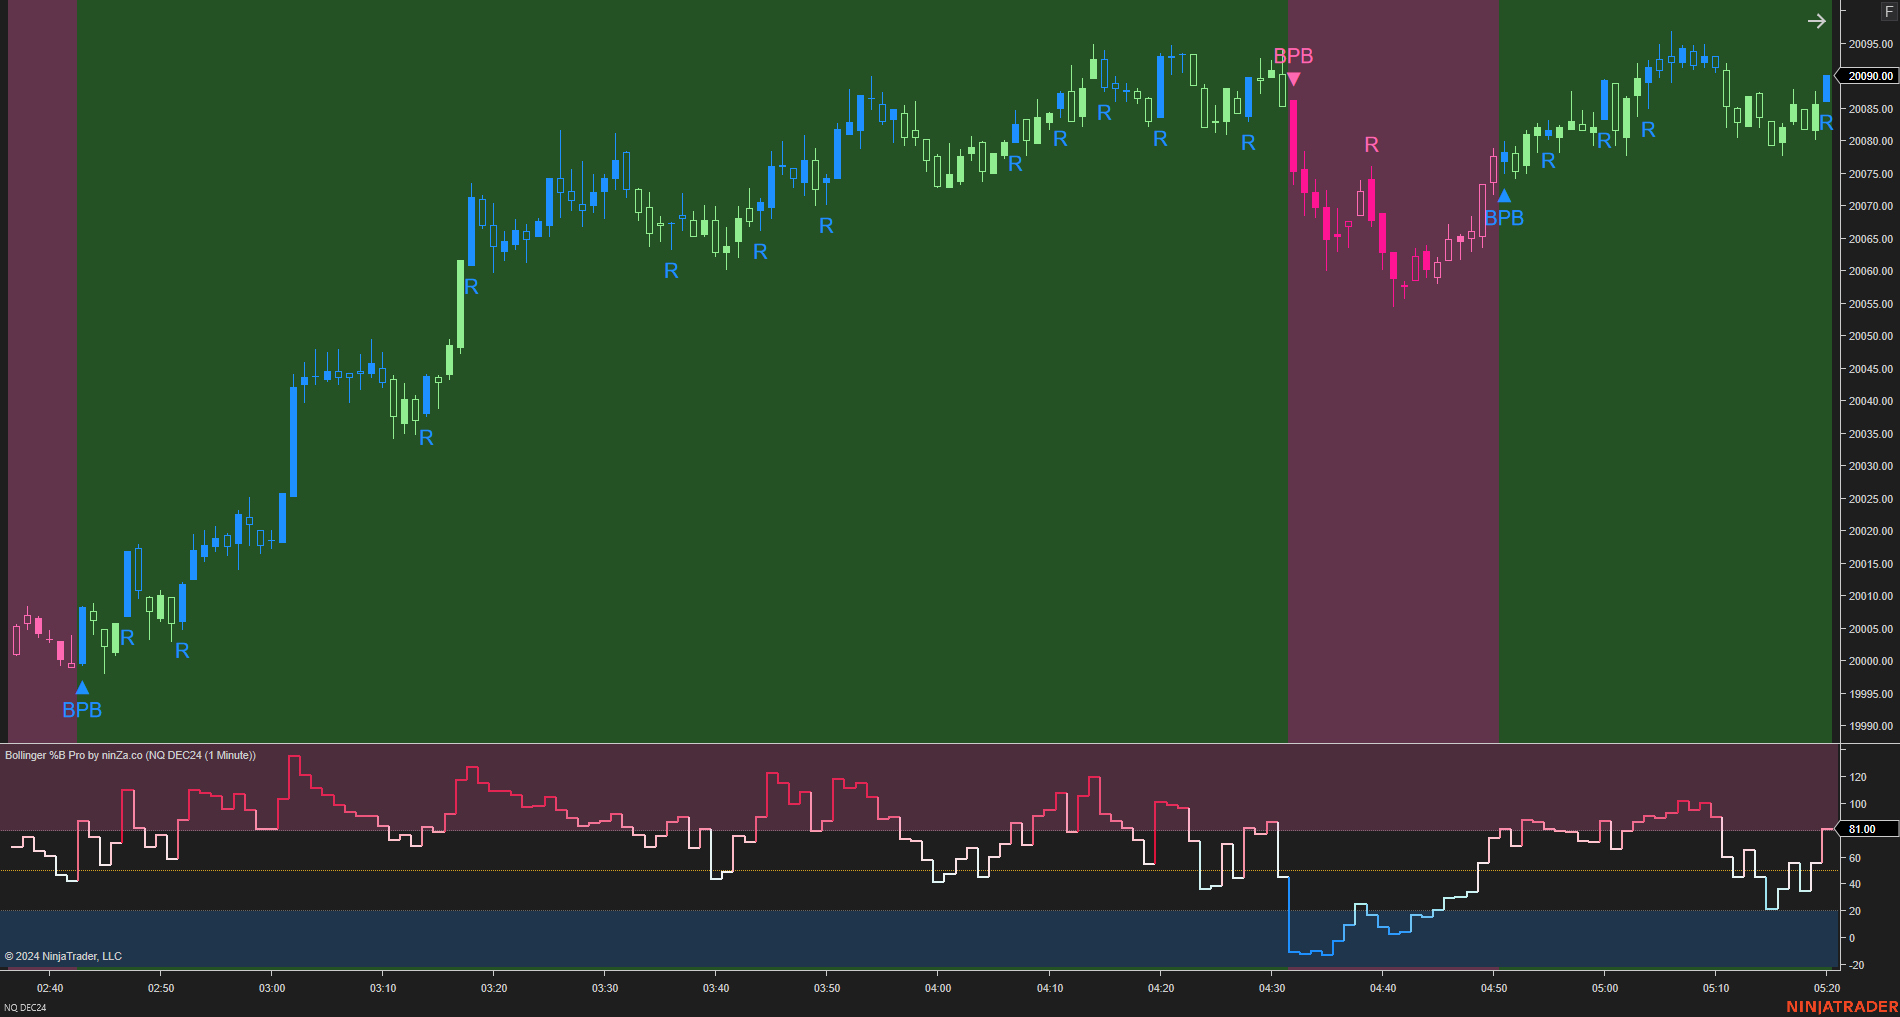Click the blue BPB up-triangle marker near 04:50
This screenshot has width=1900, height=1017.
(1505, 196)
